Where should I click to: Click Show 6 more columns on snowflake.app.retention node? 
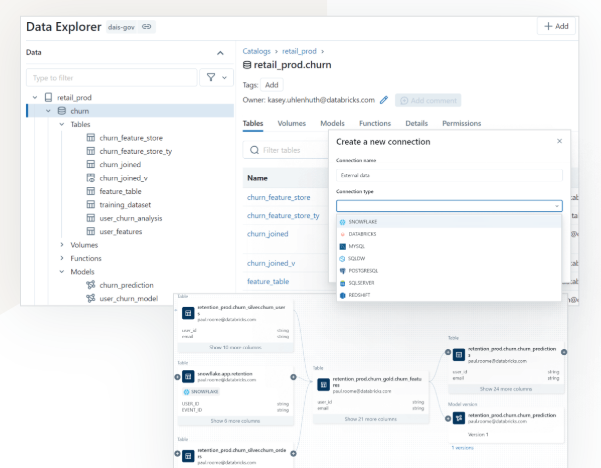tap(235, 421)
